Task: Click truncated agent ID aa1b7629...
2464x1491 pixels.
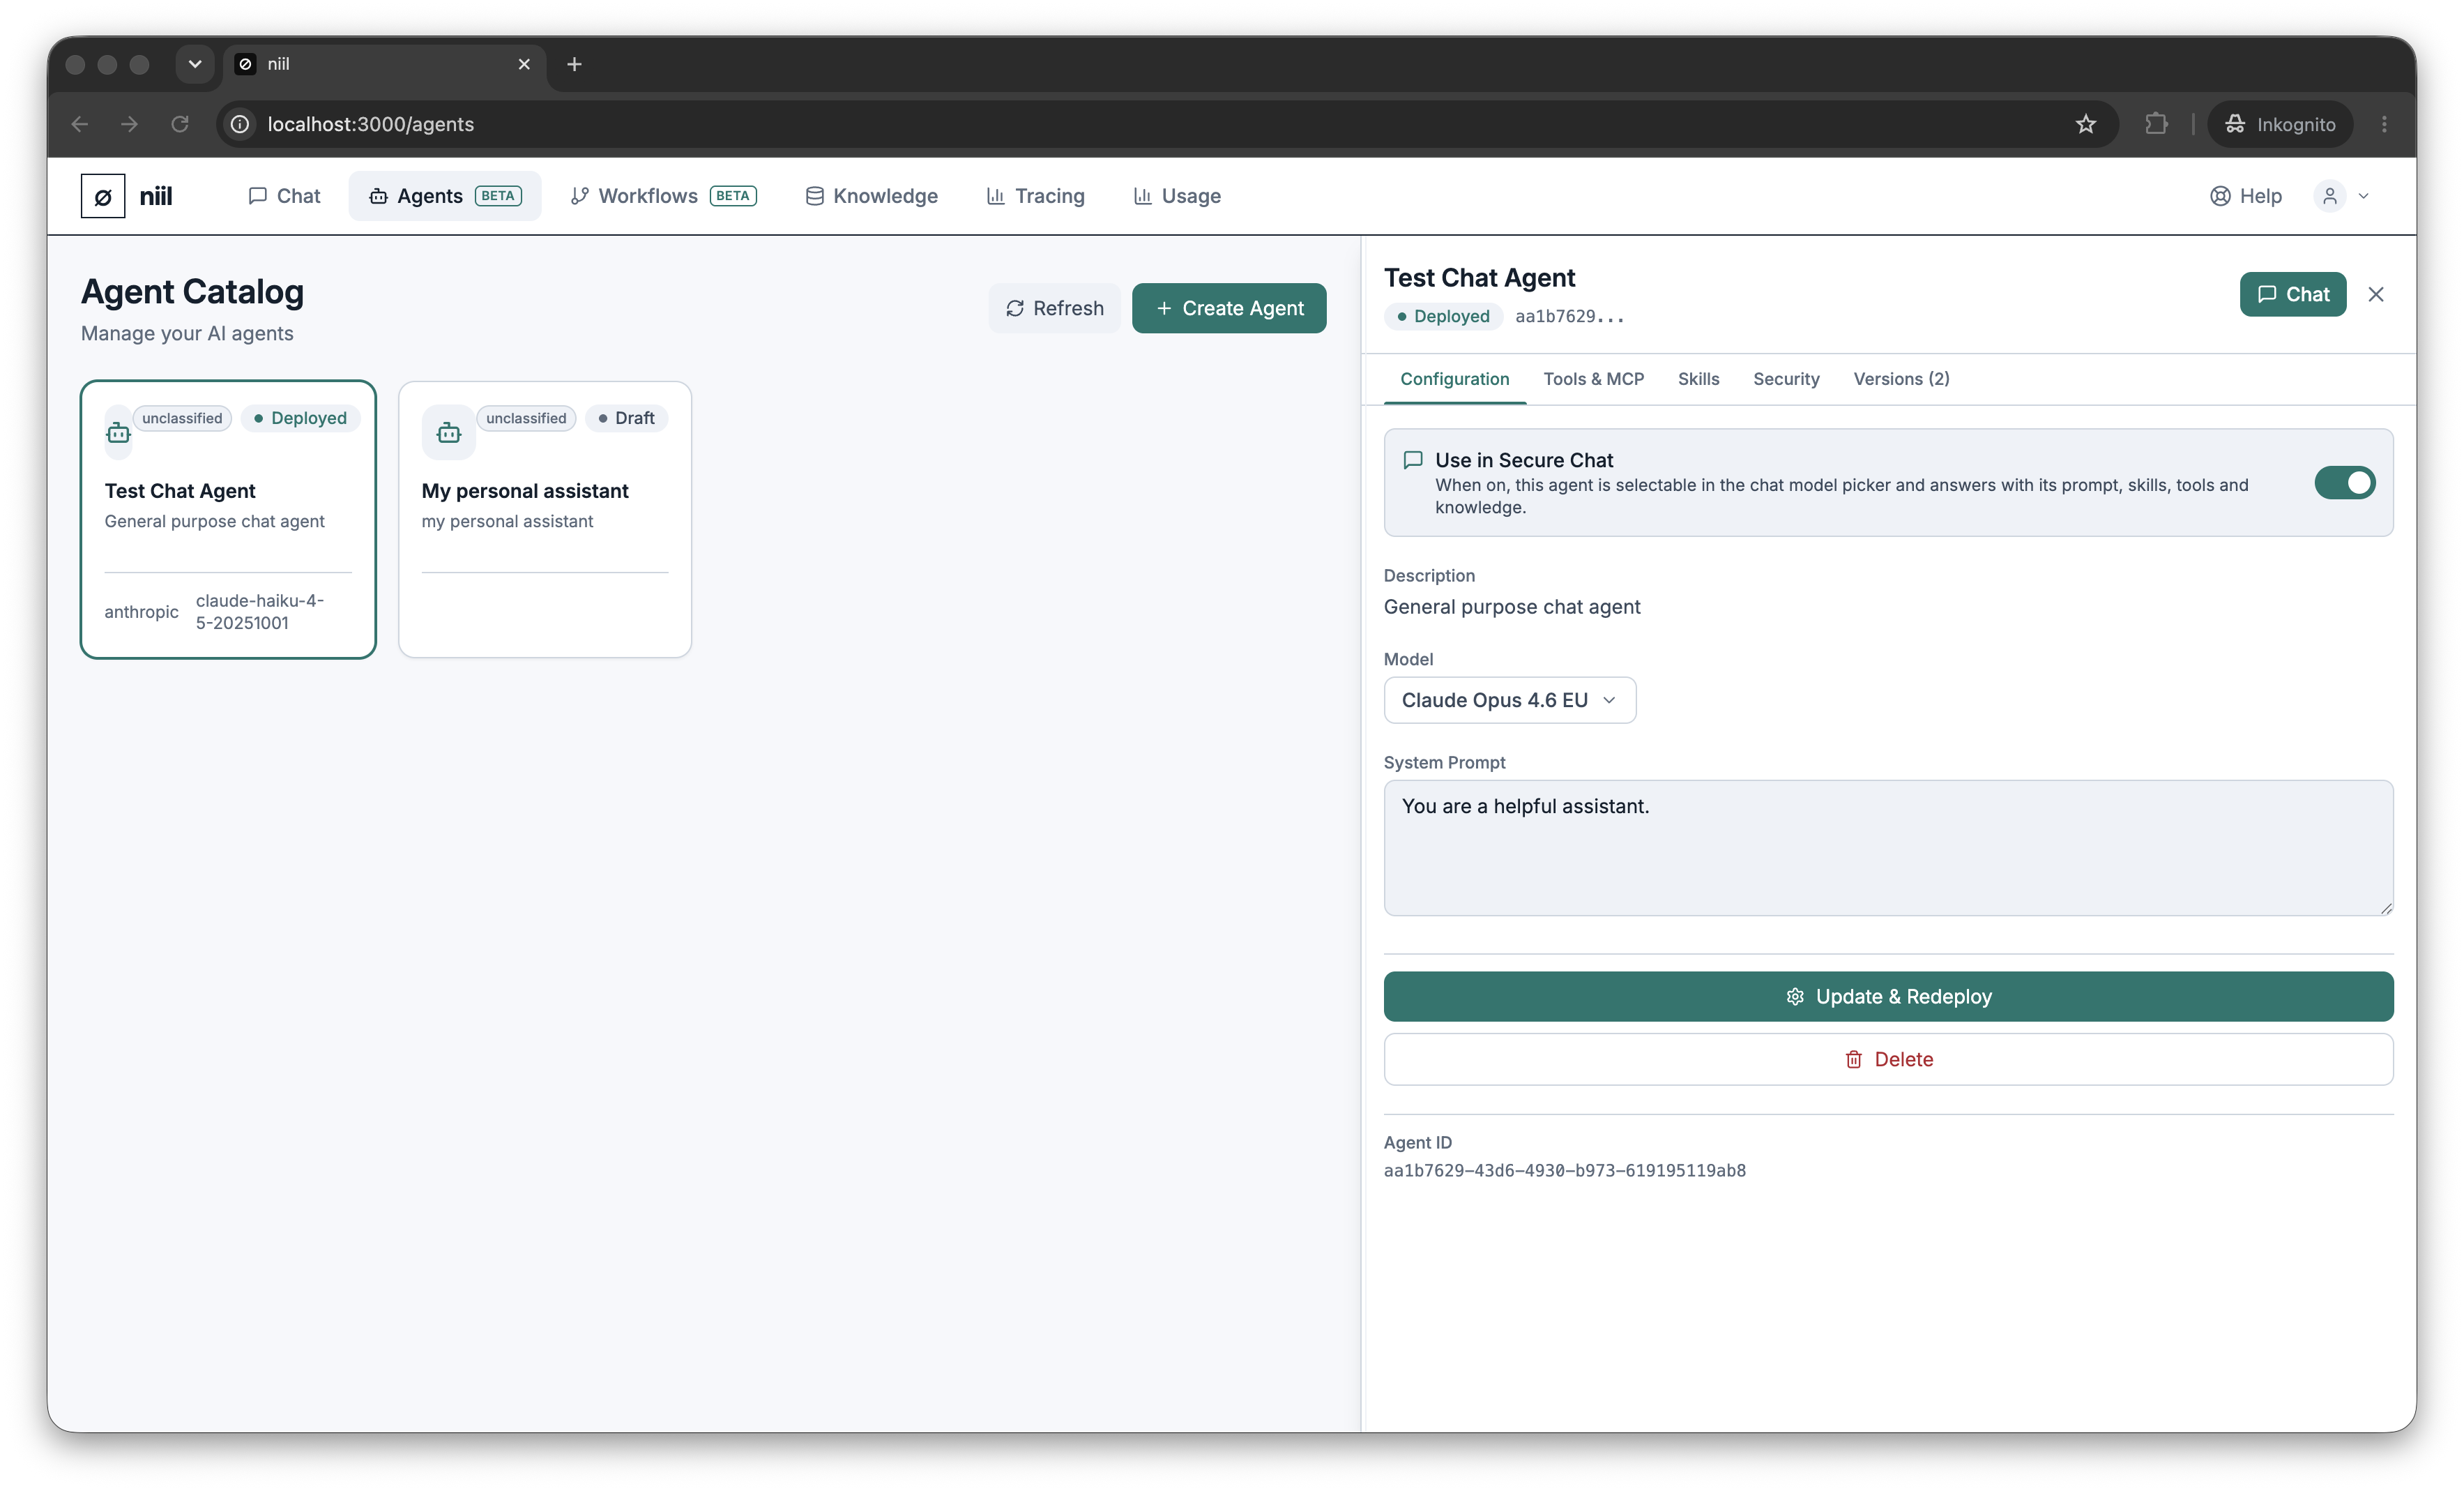Action: (1569, 316)
